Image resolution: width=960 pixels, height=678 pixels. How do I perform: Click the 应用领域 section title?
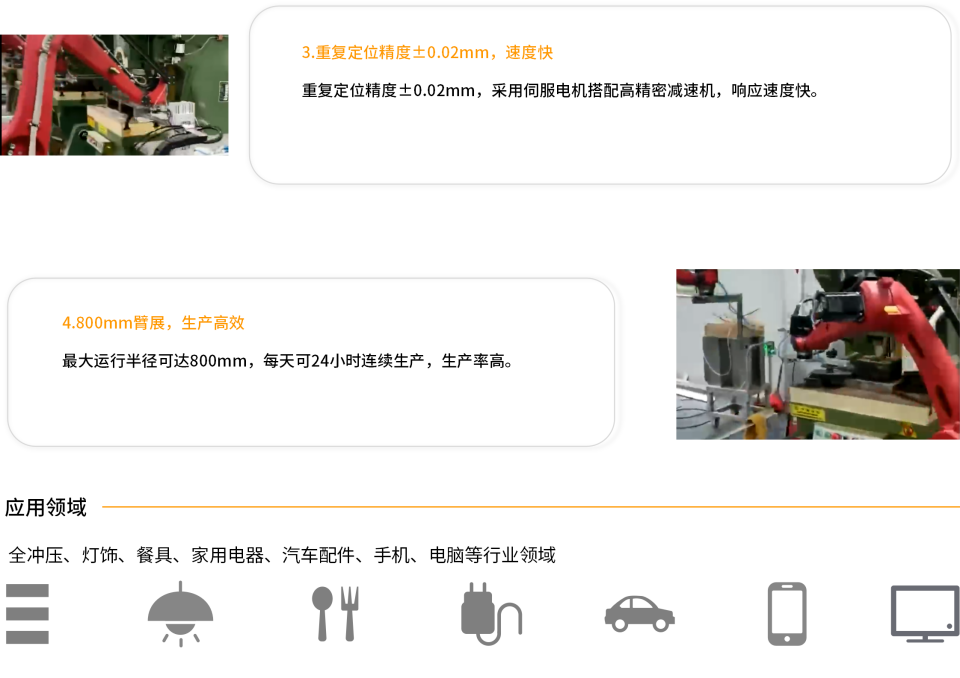click(x=46, y=507)
